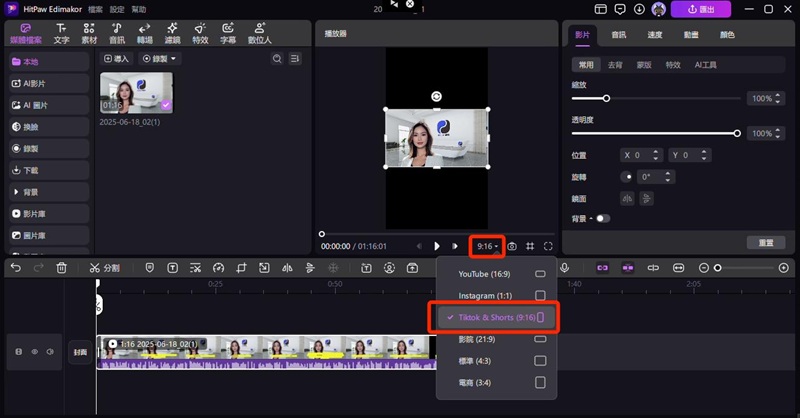Click the undo arrow in timeline toolbar
Viewport: 800px width, 418px height.
coord(15,268)
